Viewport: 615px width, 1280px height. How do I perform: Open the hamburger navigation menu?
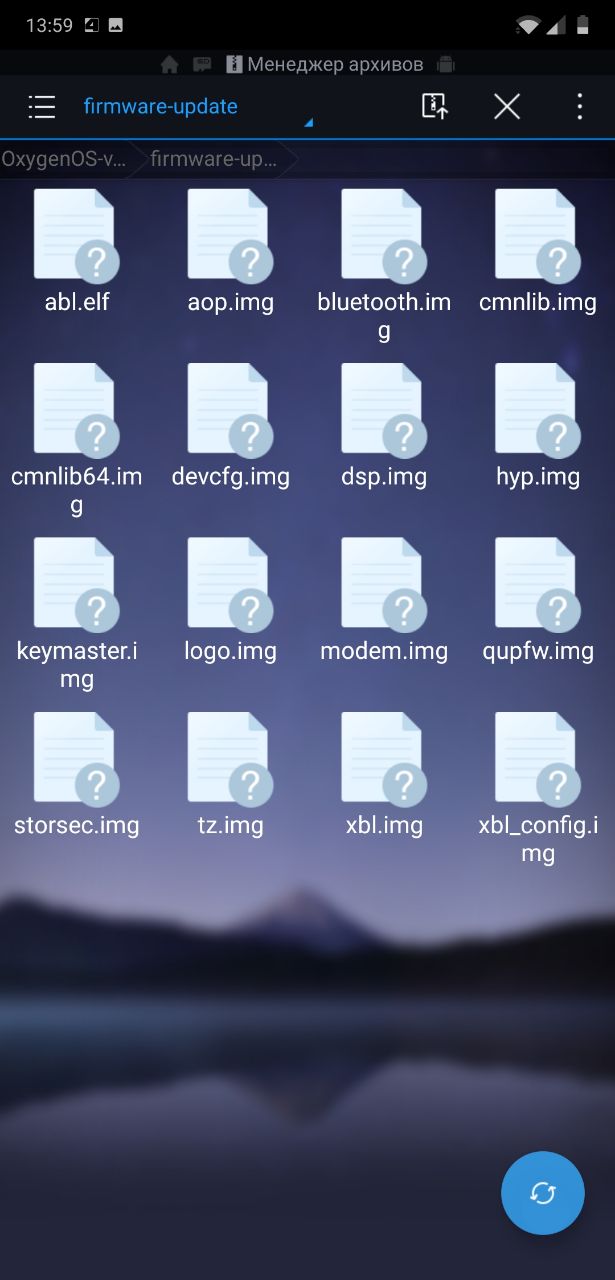pyautogui.click(x=41, y=107)
